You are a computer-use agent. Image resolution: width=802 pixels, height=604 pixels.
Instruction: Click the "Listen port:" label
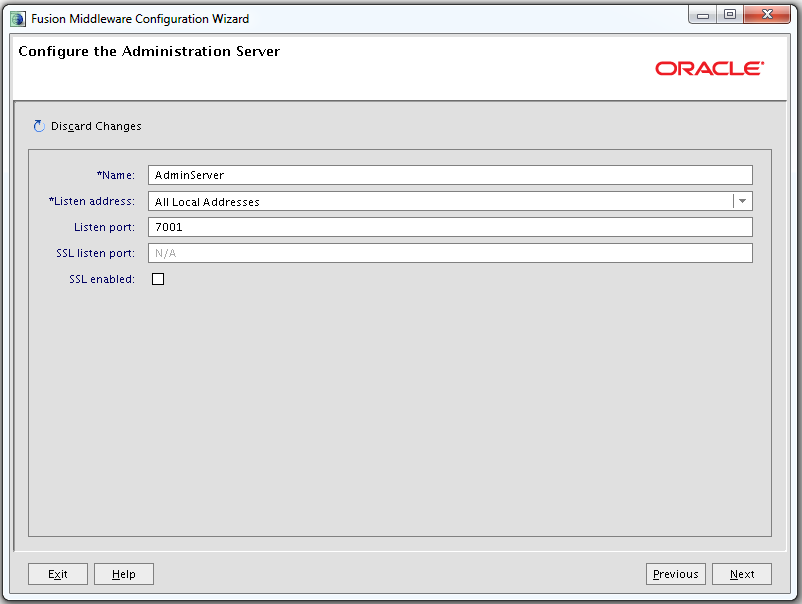[104, 227]
